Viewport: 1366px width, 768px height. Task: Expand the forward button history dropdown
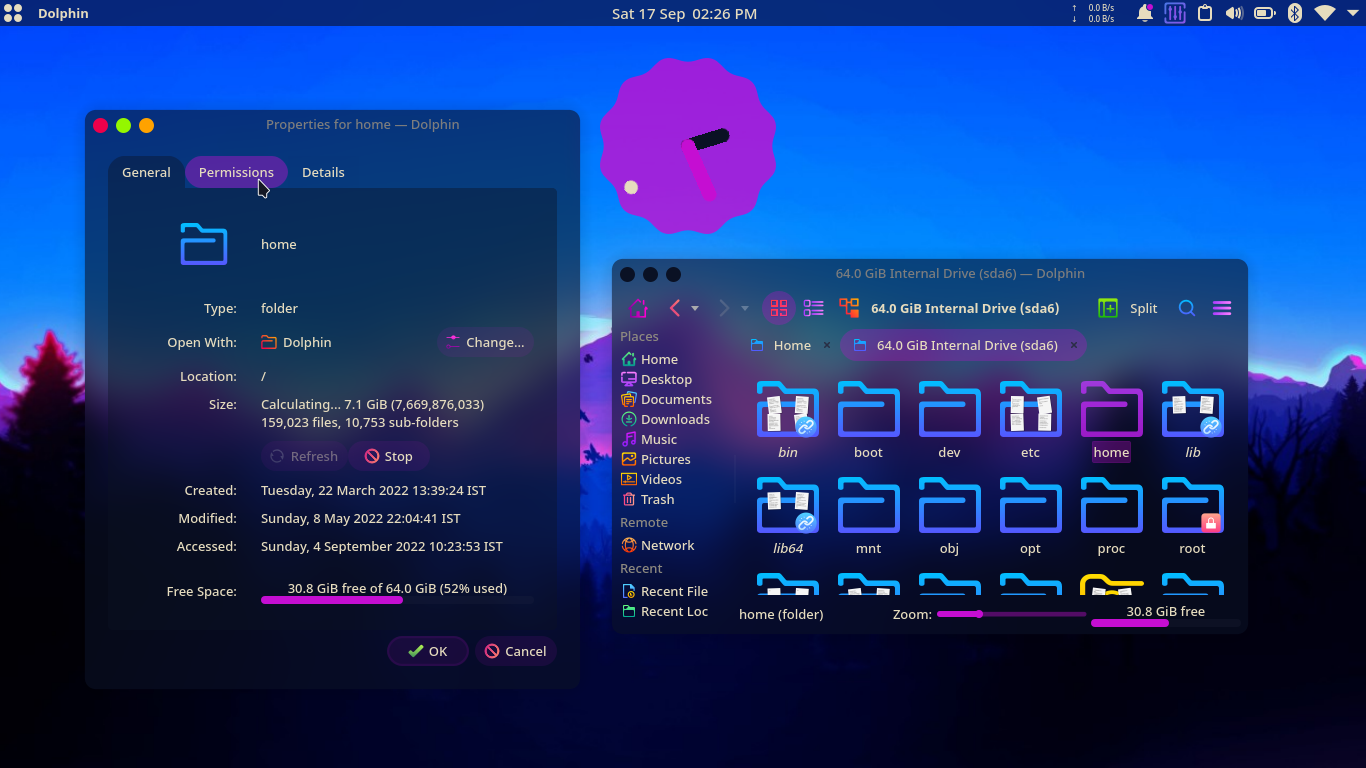tap(744, 308)
